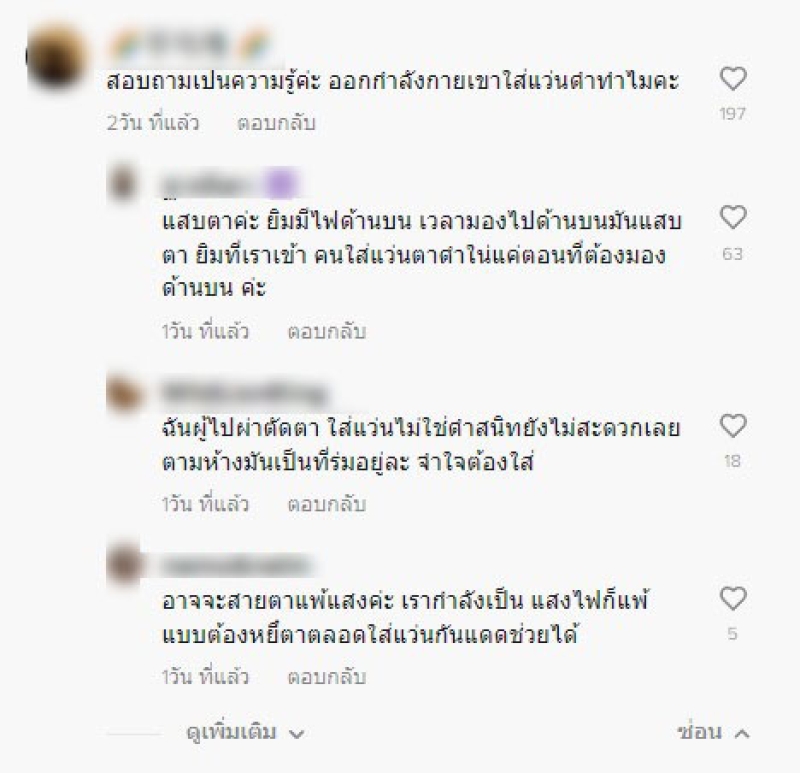Open third reply author's avatar
Viewport: 800px width, 773px height.
(123, 565)
